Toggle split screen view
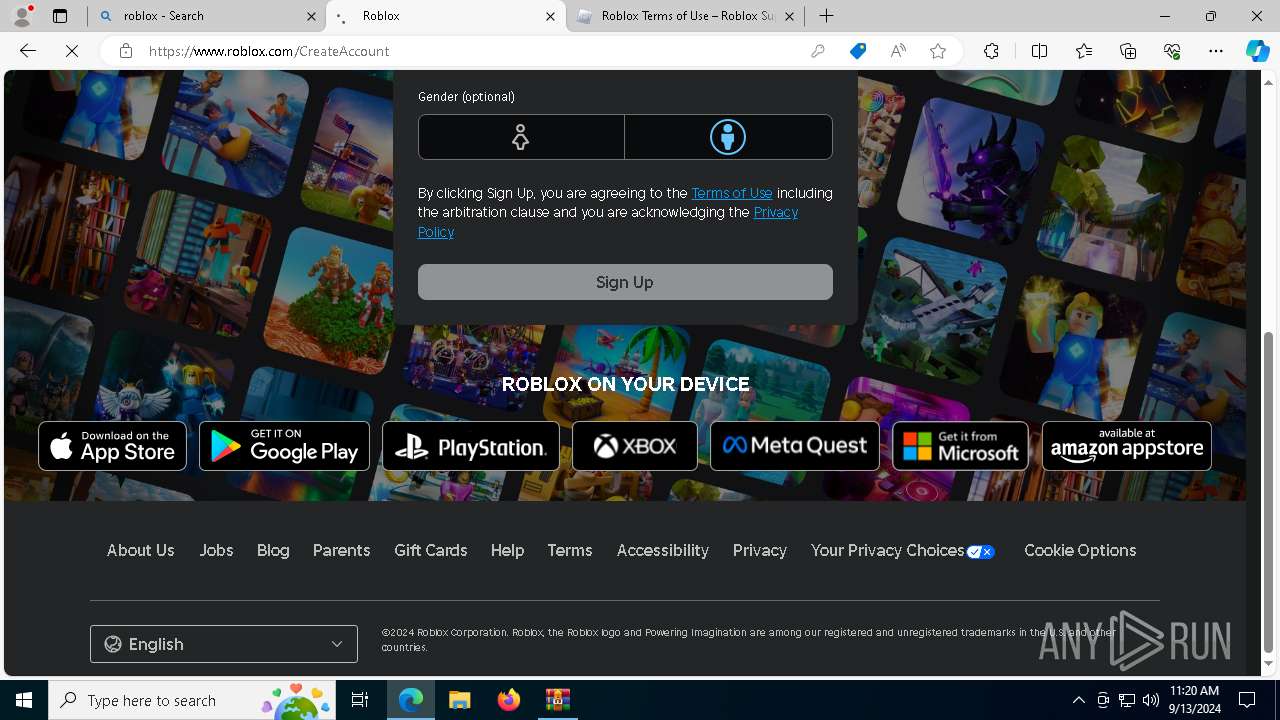Screen dimensions: 1280x720 coord(1039,51)
